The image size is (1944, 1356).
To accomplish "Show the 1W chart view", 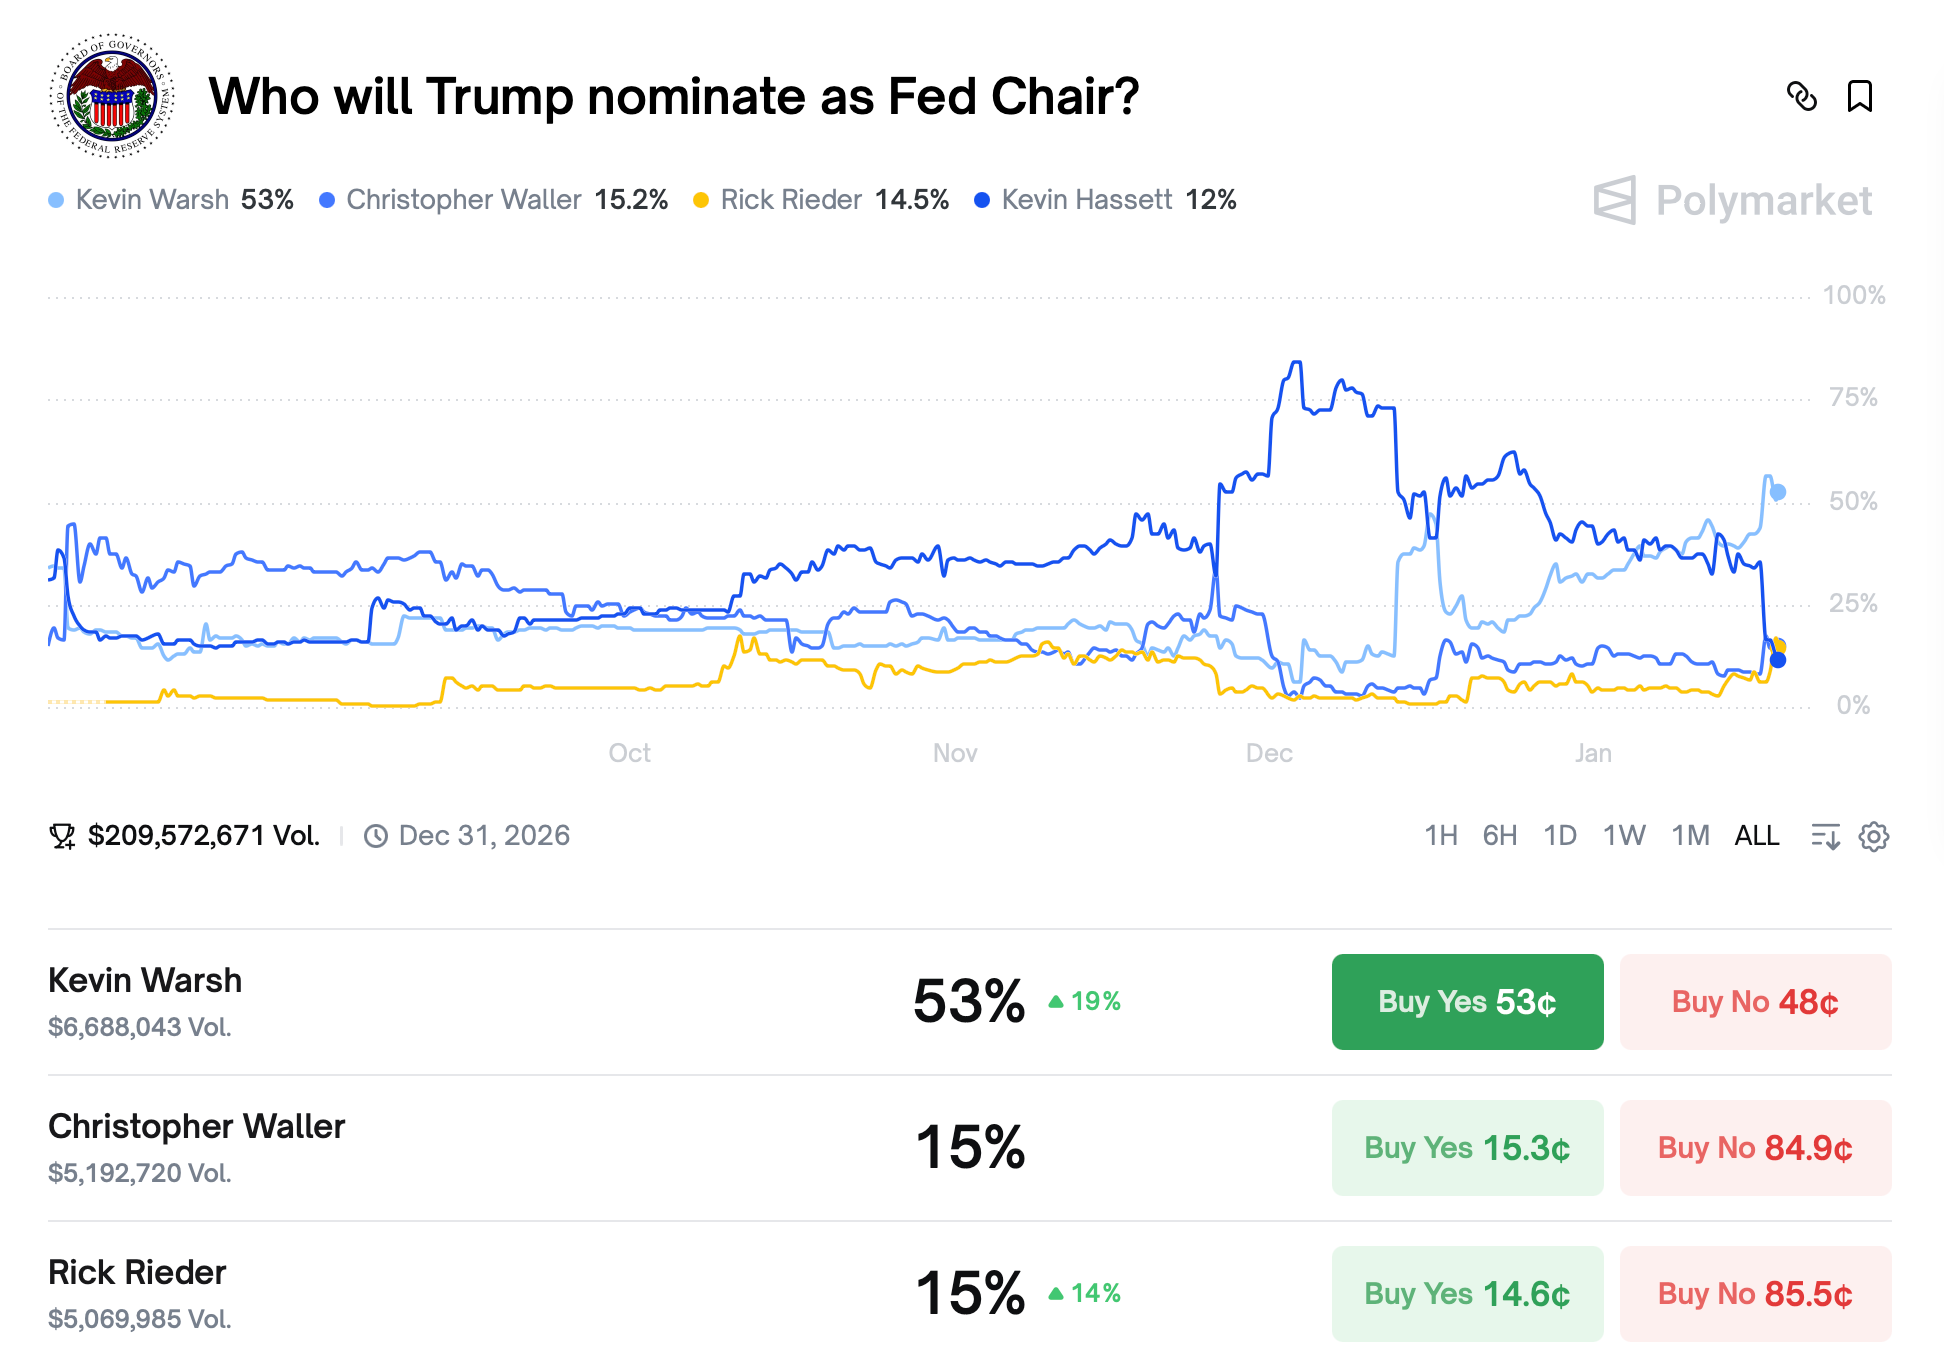I will pyautogui.click(x=1623, y=836).
